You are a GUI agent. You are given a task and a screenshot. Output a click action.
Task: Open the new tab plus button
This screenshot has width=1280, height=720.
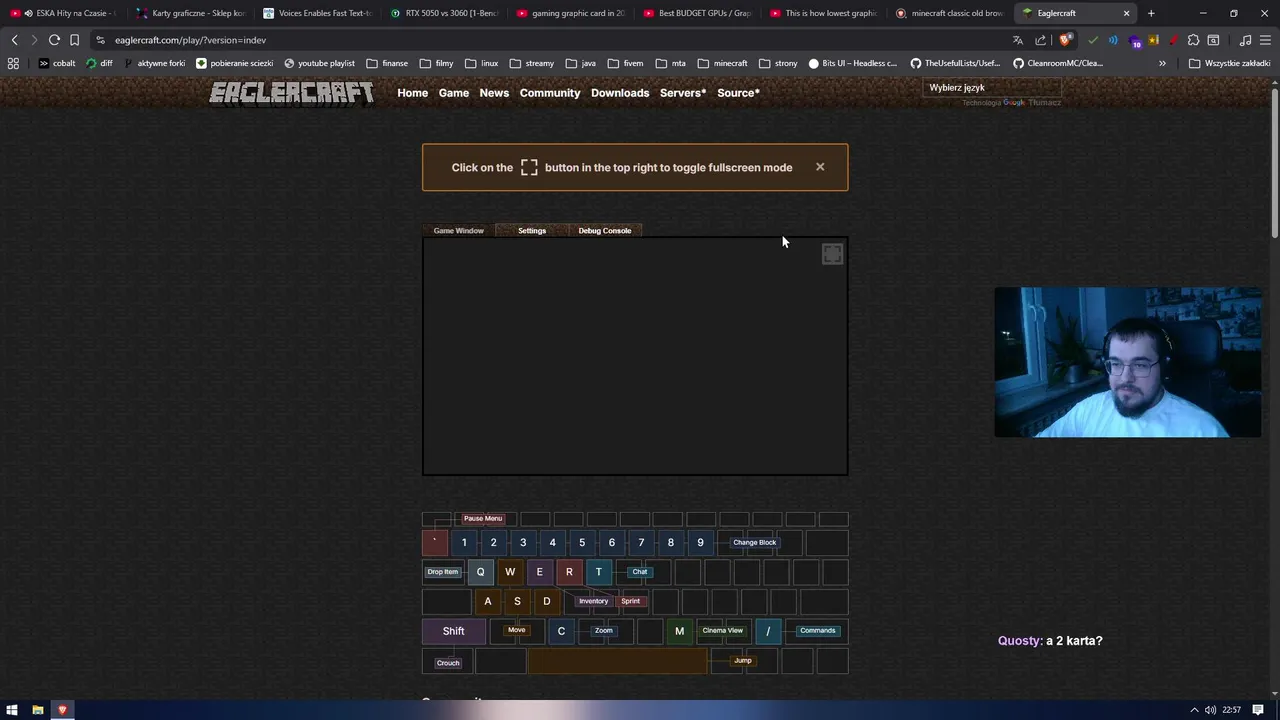coord(1151,13)
